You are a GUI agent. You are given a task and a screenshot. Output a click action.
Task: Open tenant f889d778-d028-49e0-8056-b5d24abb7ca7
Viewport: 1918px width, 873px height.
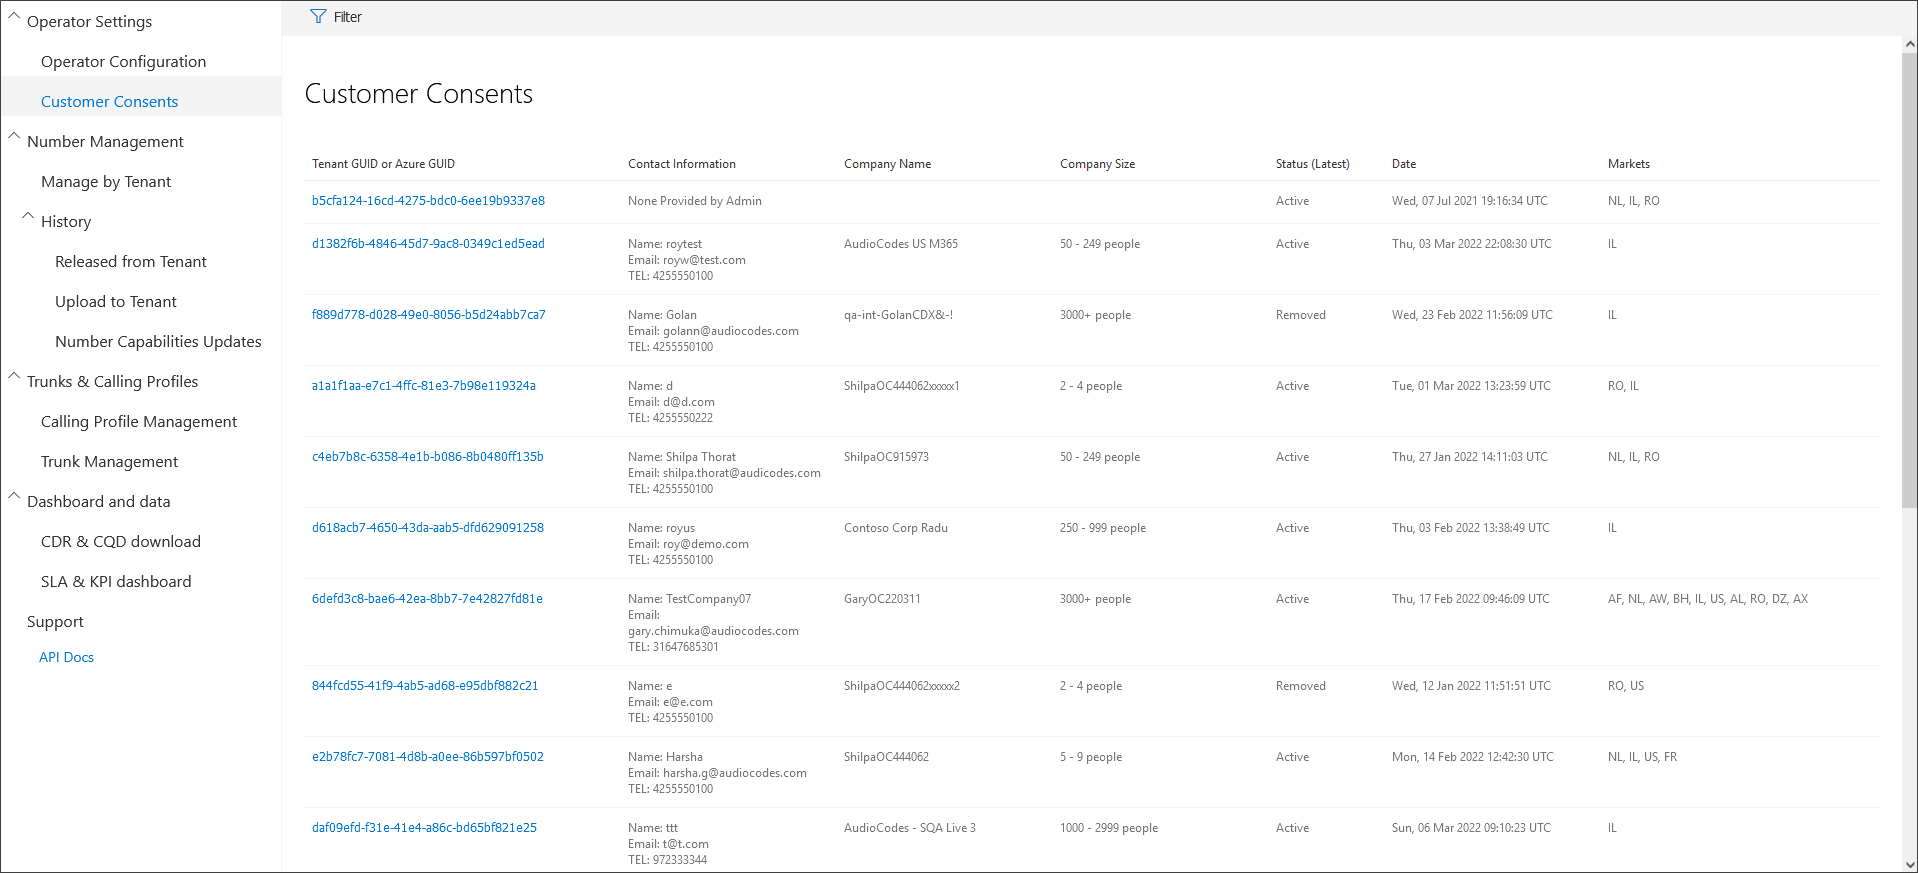pos(428,315)
